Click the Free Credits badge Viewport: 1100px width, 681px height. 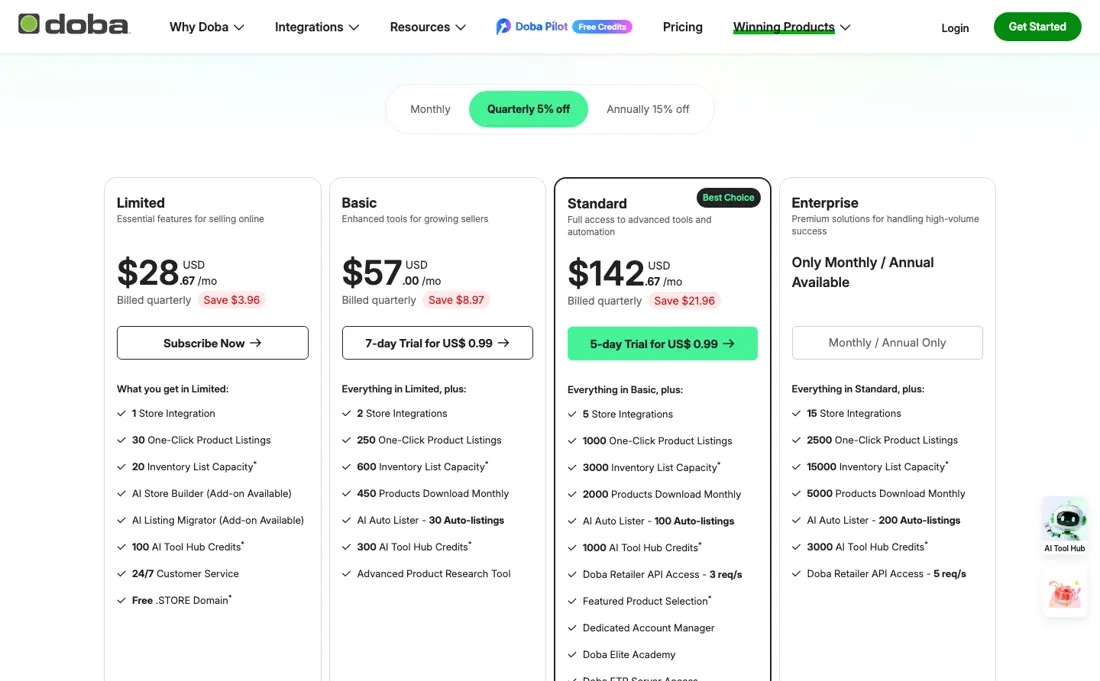602,27
